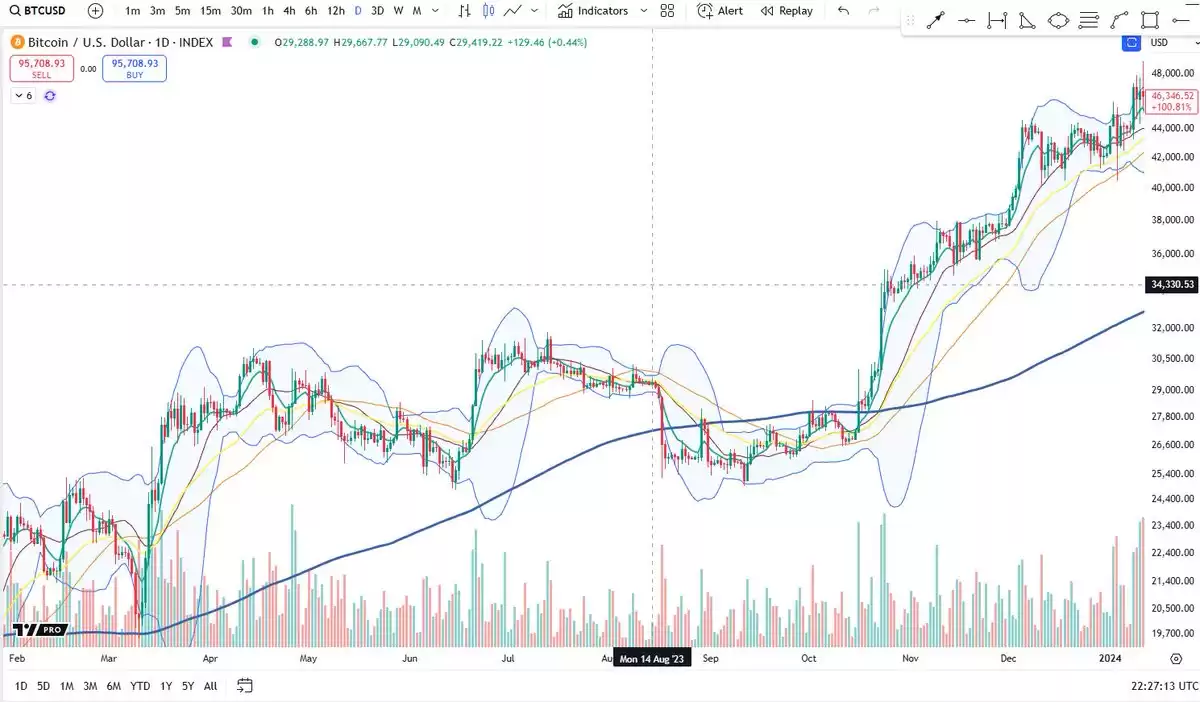Image resolution: width=1200 pixels, height=702 pixels.
Task: Switch to the M monthly interval
Action: [416, 10]
